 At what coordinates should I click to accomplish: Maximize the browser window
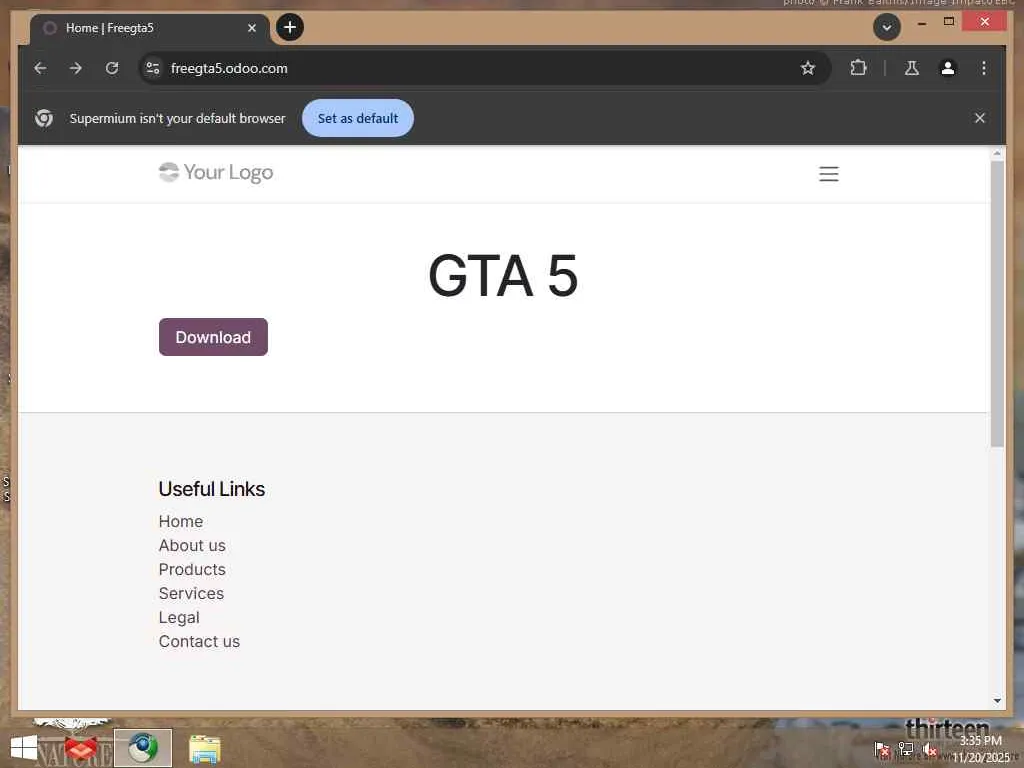coord(949,23)
